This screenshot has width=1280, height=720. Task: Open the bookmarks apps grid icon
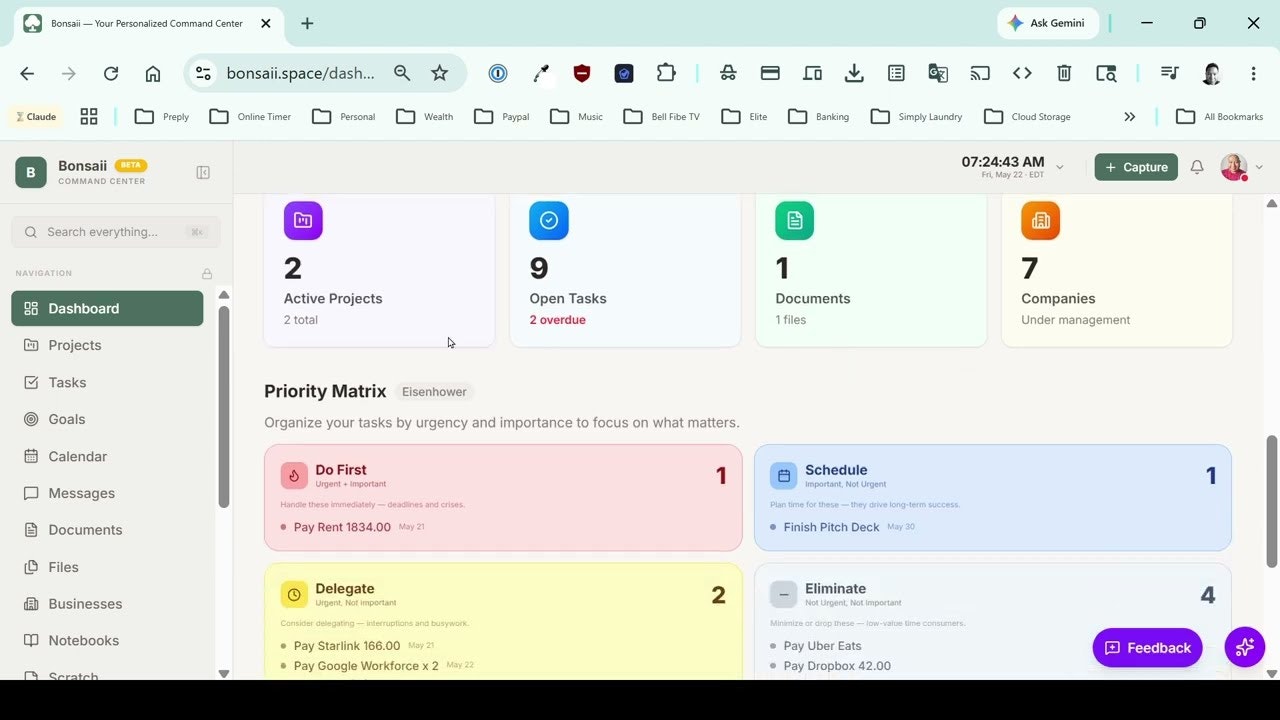(89, 116)
